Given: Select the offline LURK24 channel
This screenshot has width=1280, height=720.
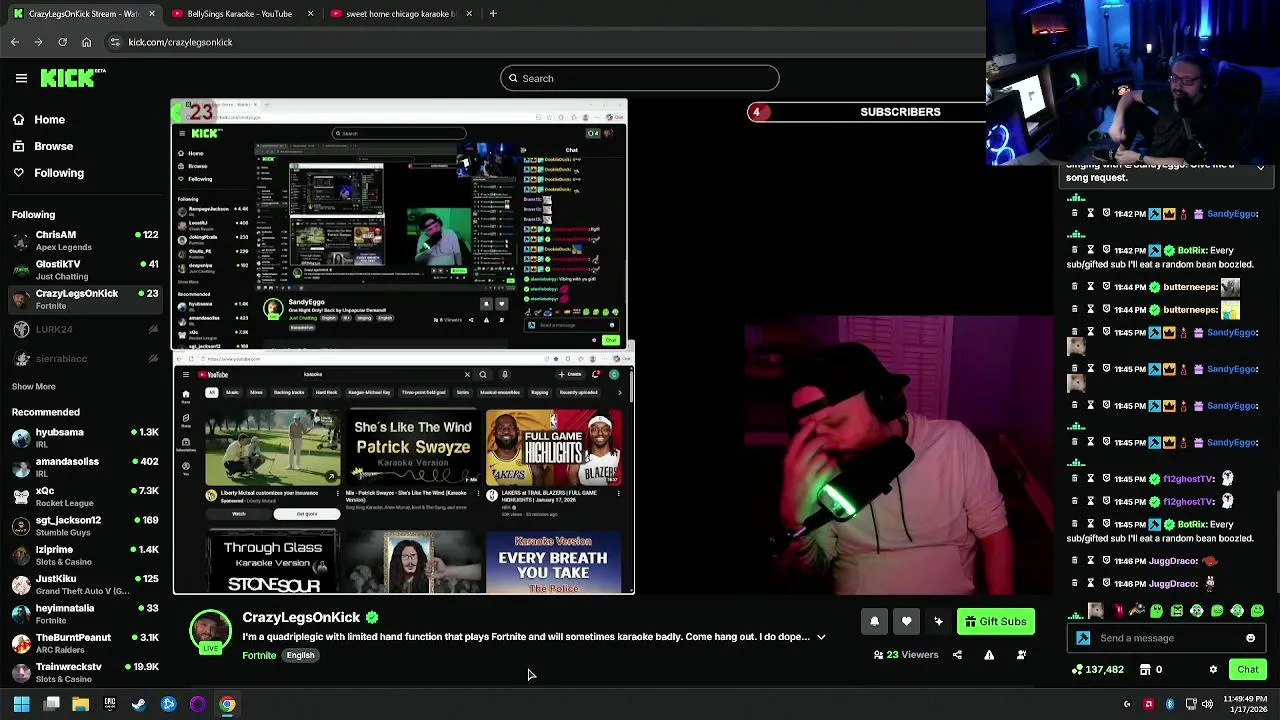Looking at the screenshot, I should click(x=85, y=329).
